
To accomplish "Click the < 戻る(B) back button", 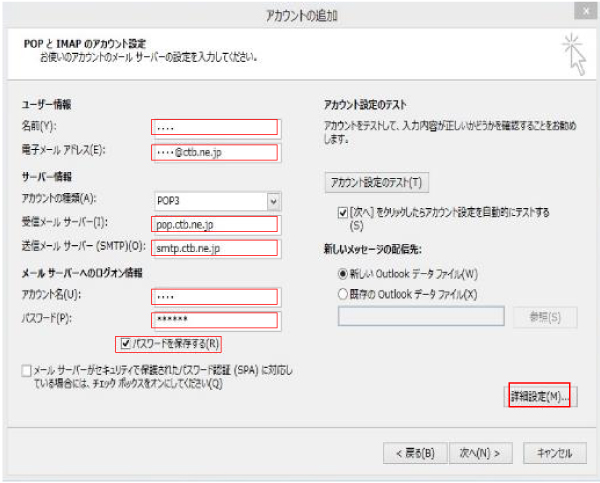I will (415, 453).
